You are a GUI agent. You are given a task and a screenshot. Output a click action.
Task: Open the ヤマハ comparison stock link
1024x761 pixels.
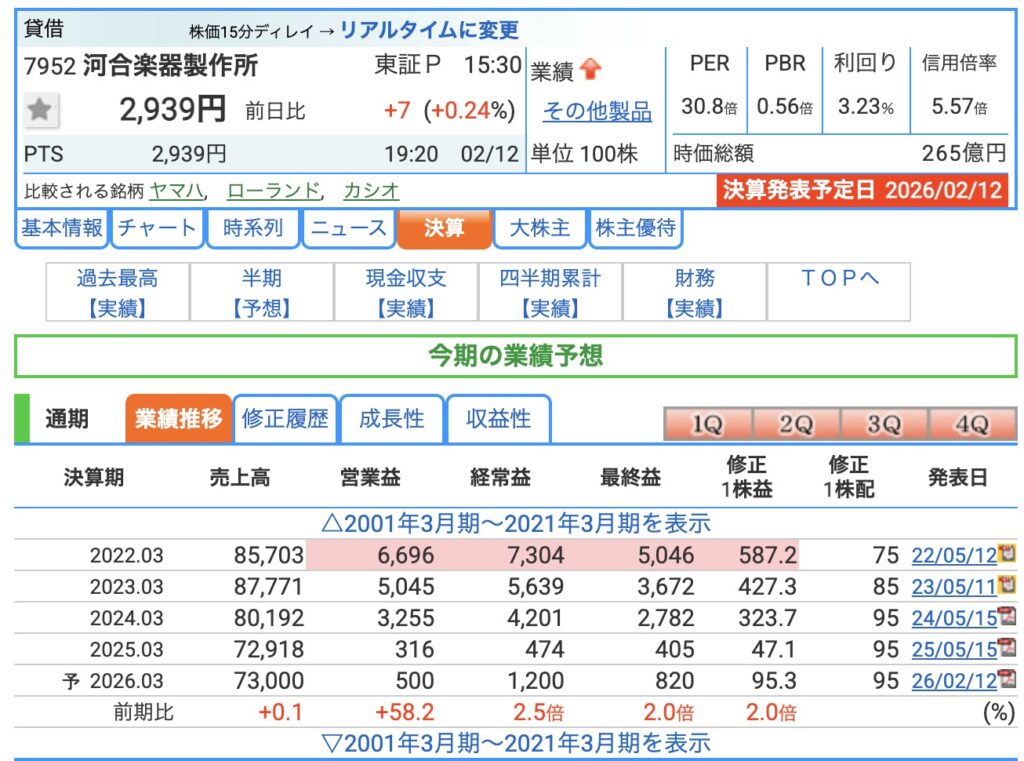(x=177, y=190)
